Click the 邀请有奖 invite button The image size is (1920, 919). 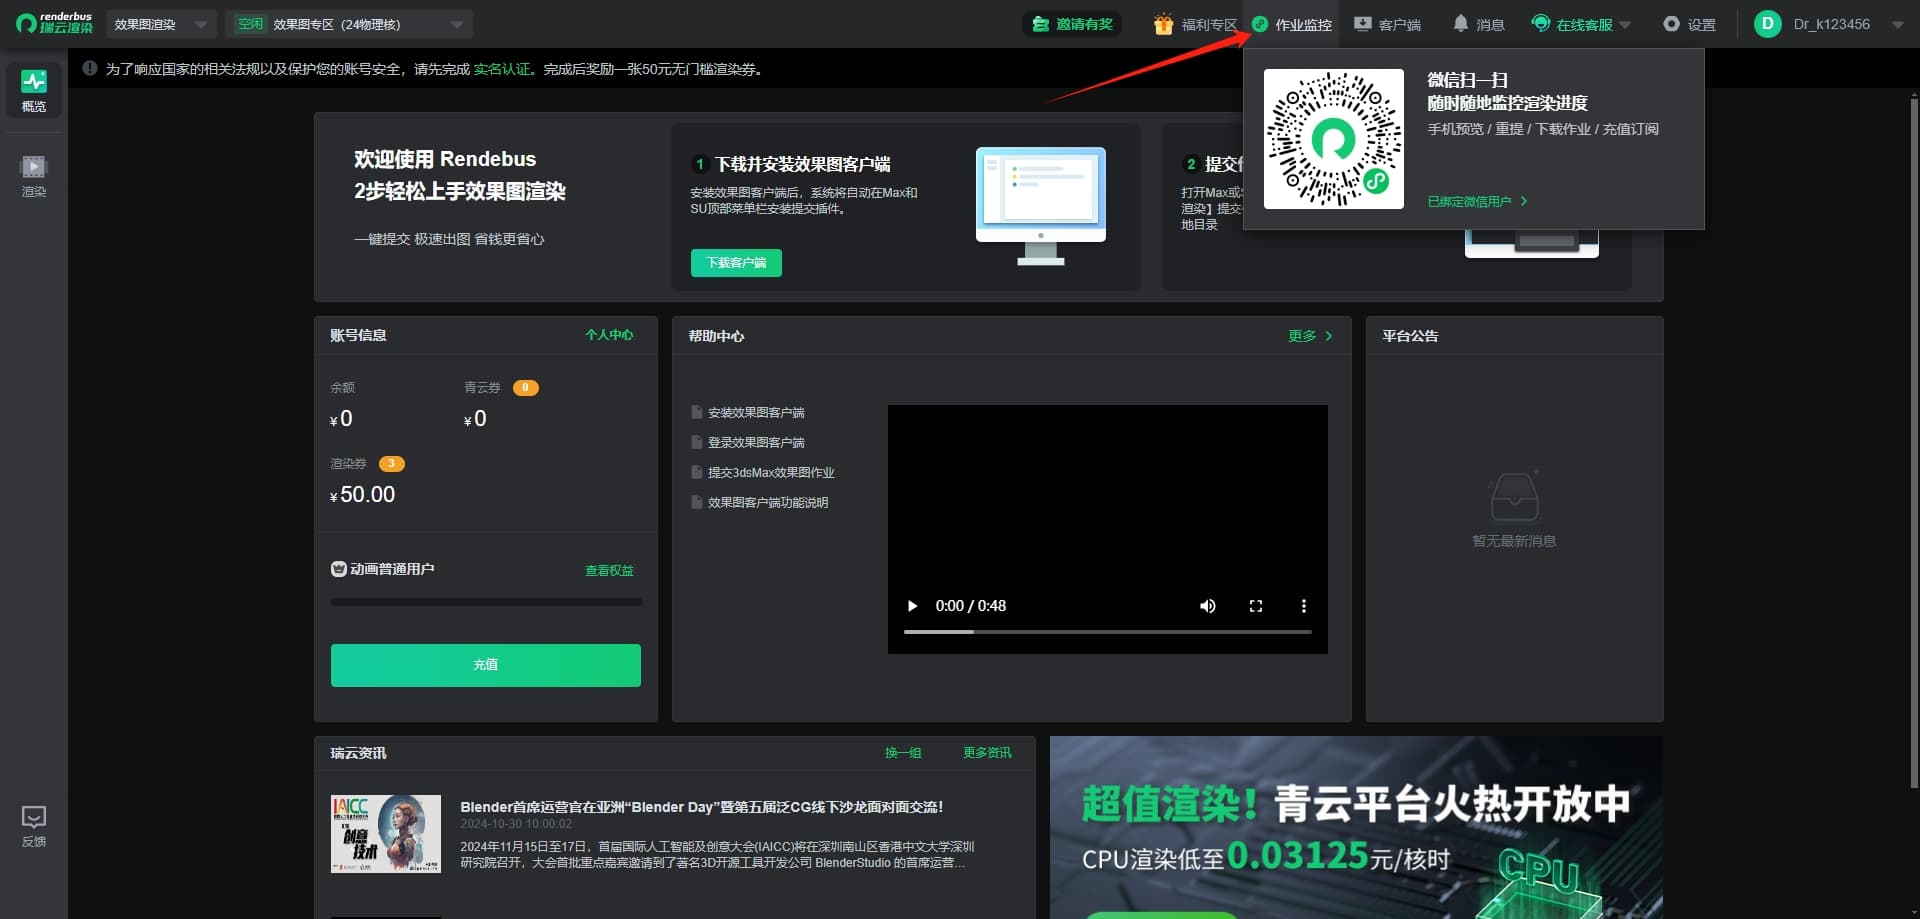tap(1072, 24)
